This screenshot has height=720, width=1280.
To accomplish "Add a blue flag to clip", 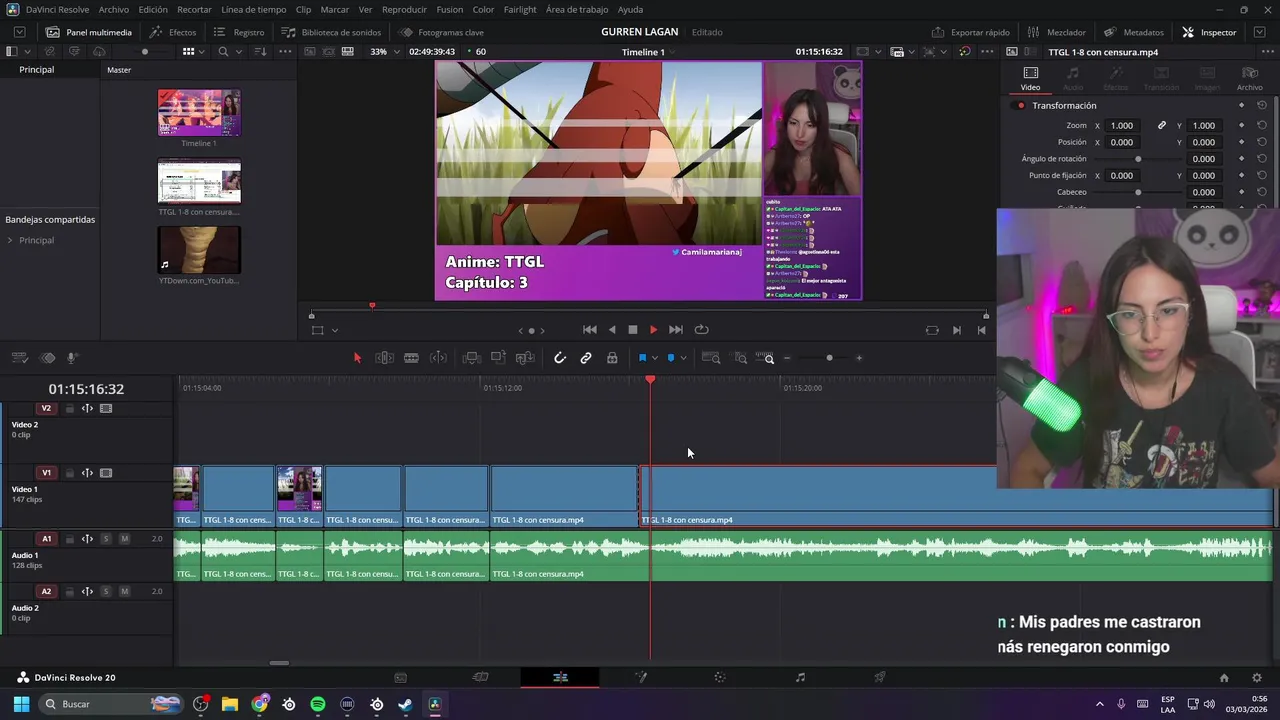I will pos(642,358).
